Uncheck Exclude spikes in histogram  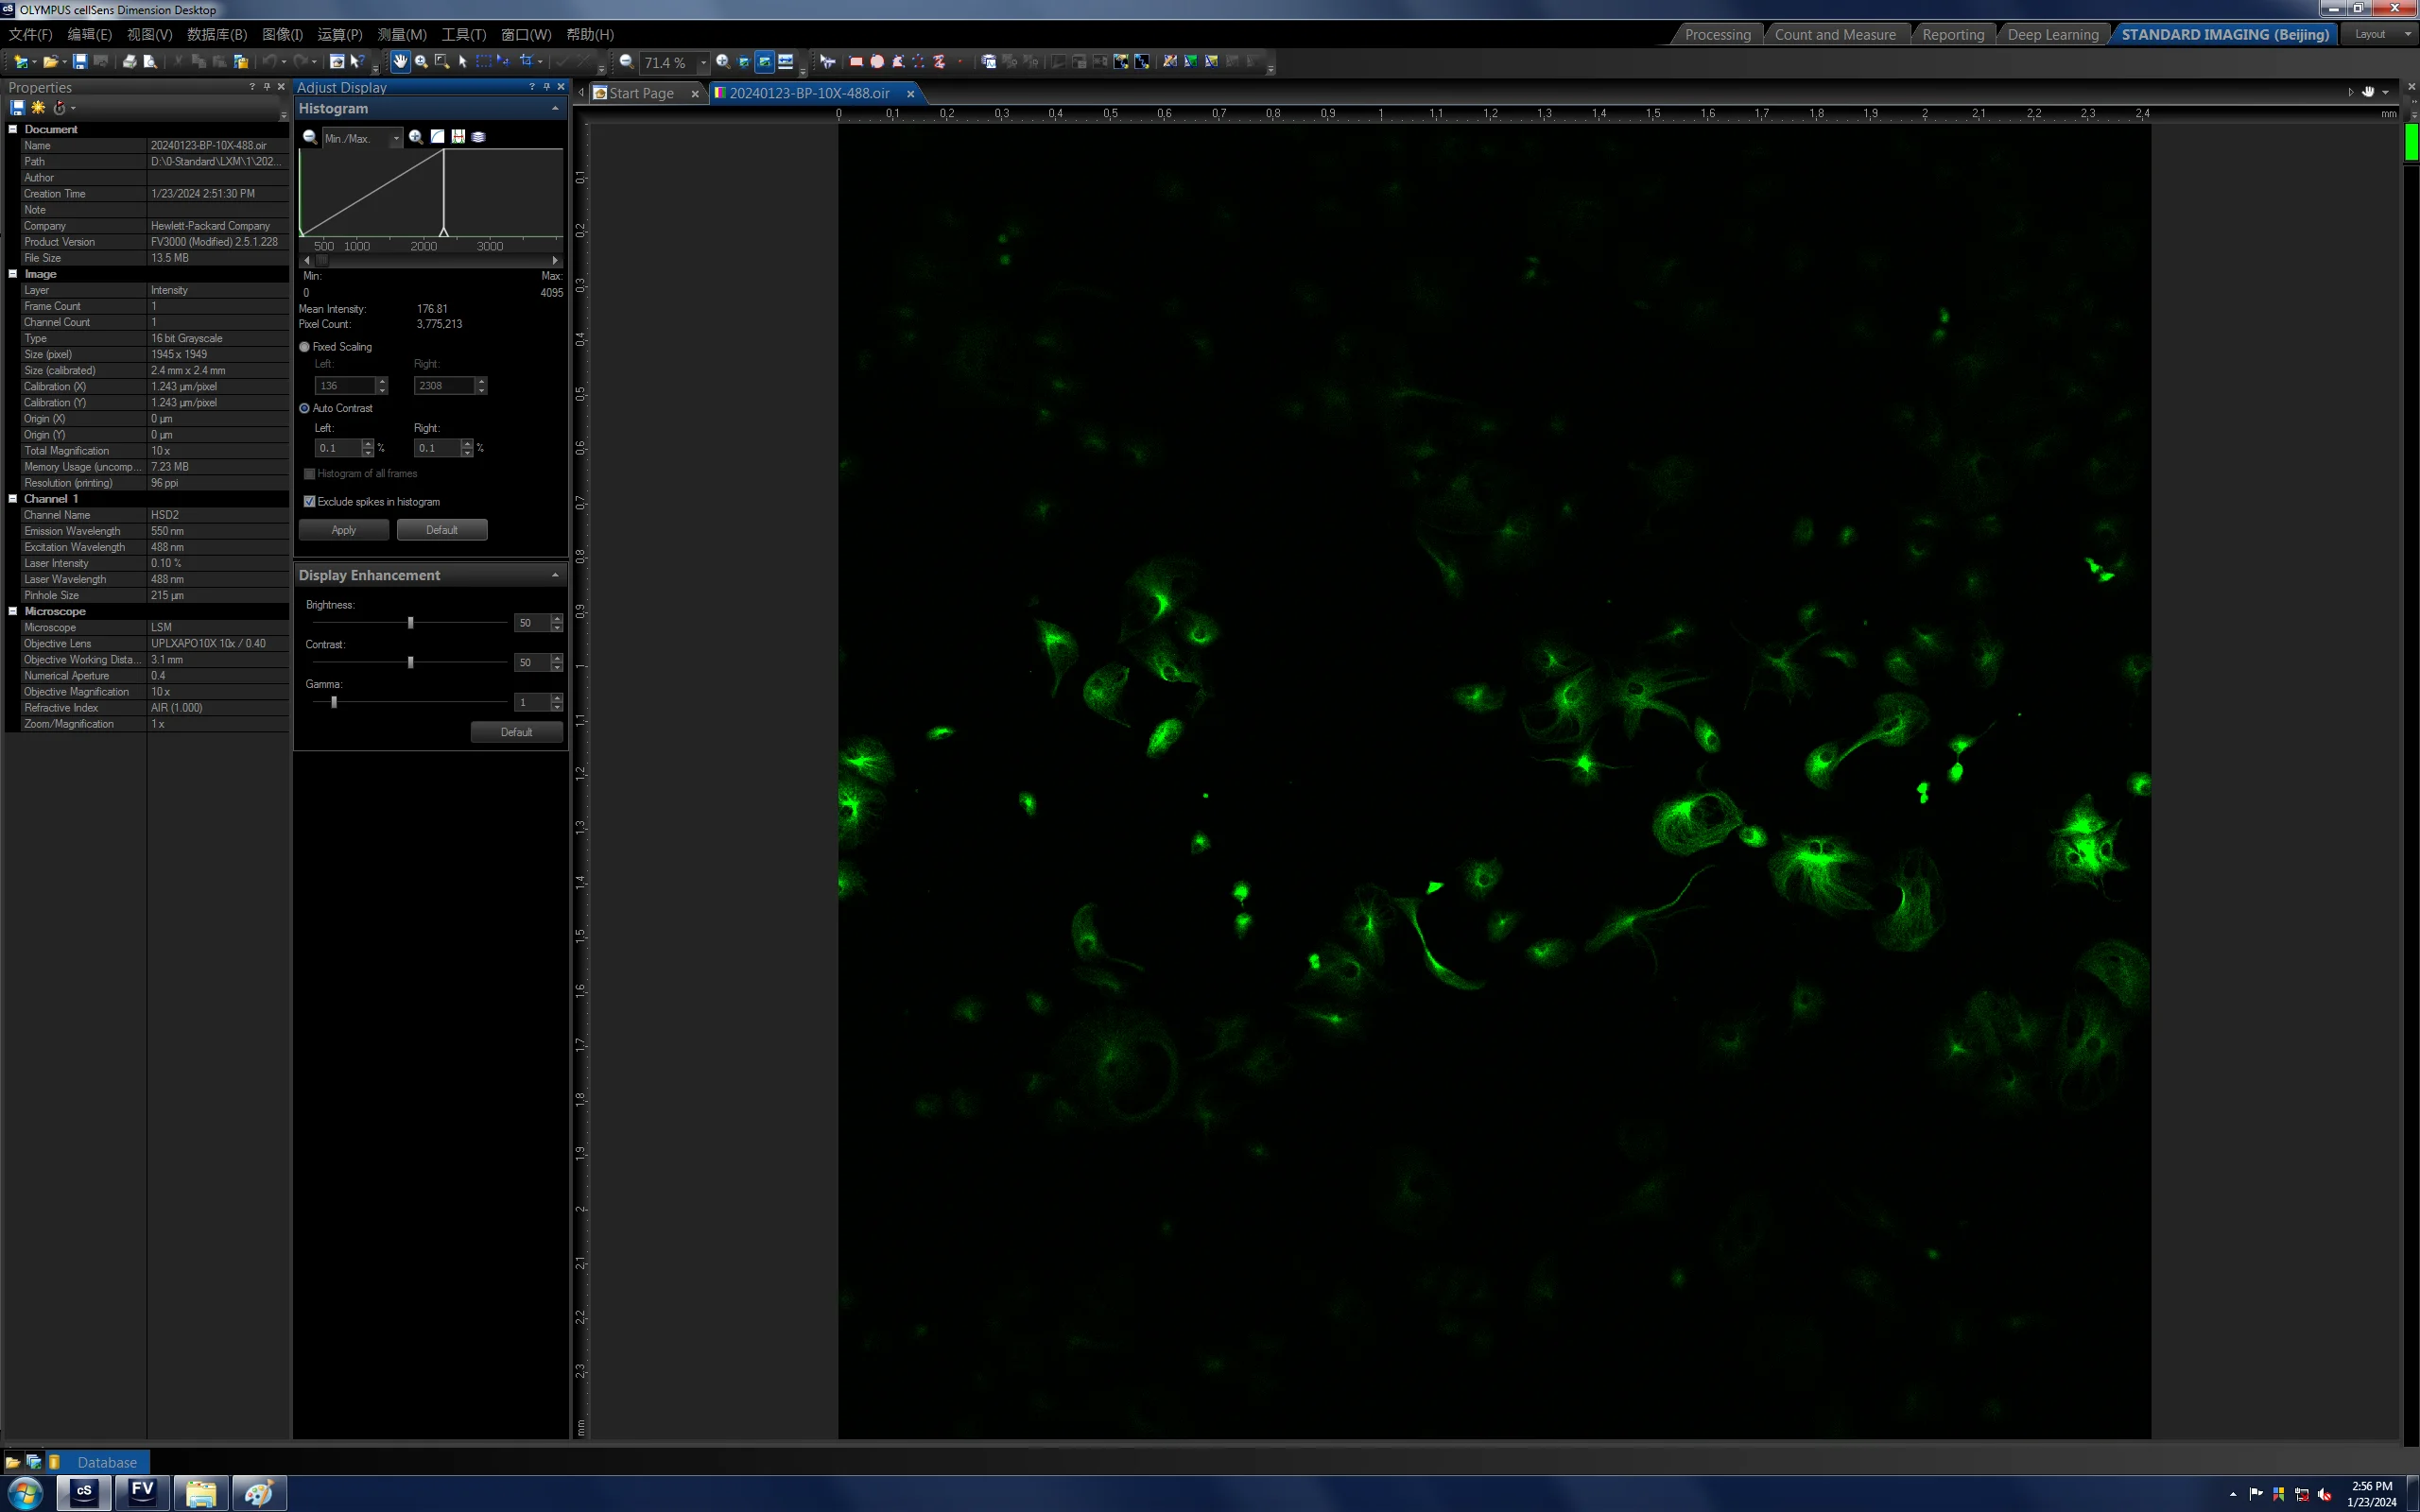310,502
